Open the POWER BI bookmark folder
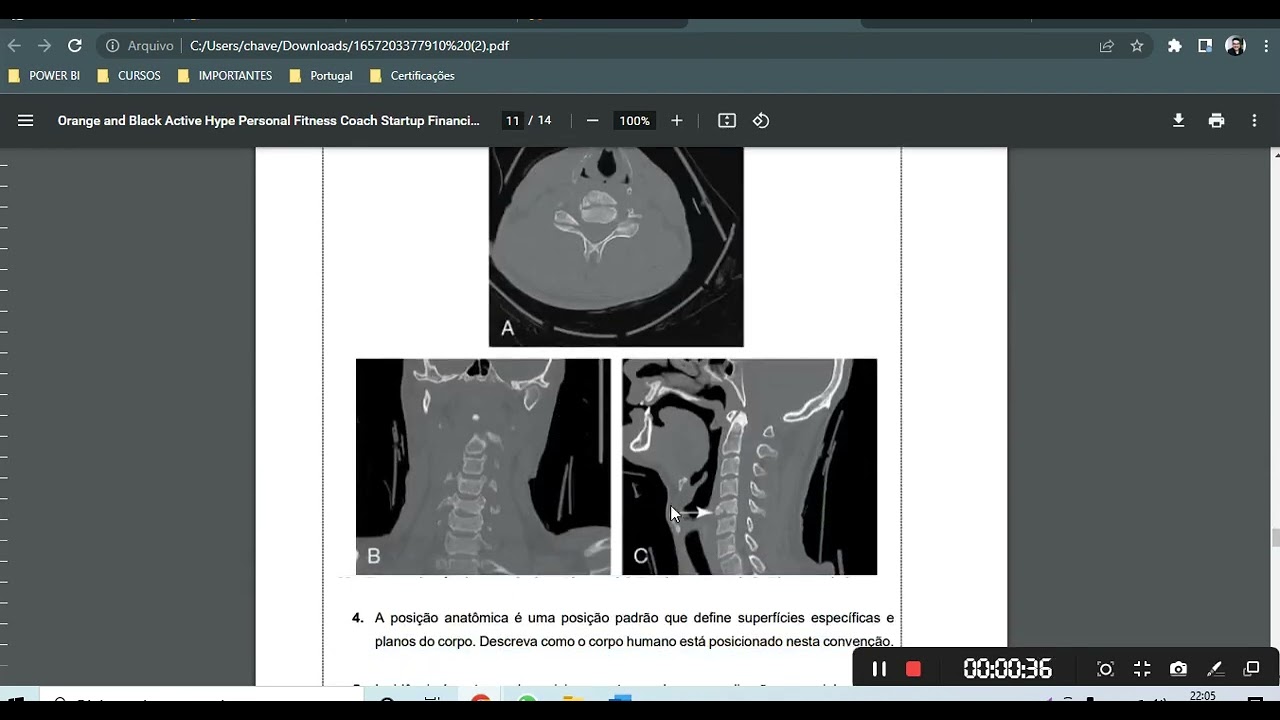 click(x=44, y=76)
